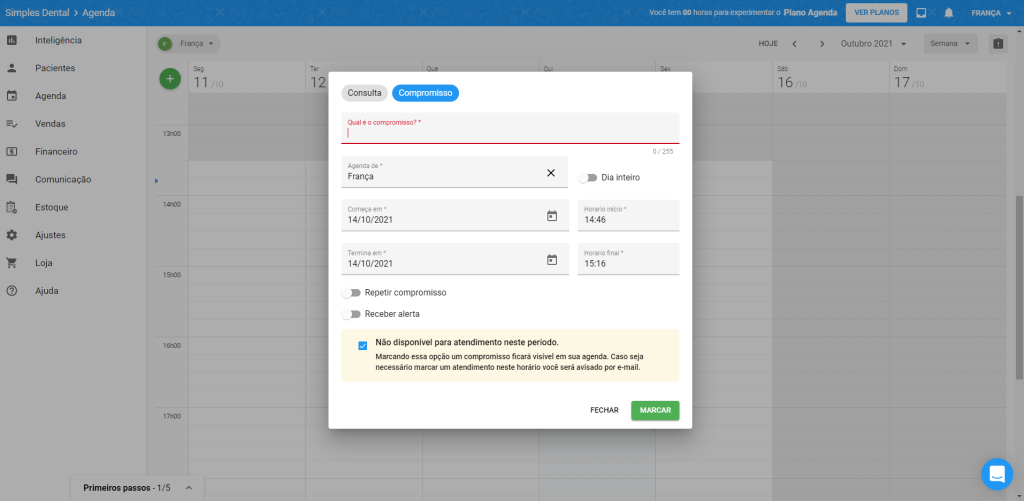This screenshot has width=1024, height=501.
Task: Open the Termina em calendar picker icon
Action: (552, 259)
